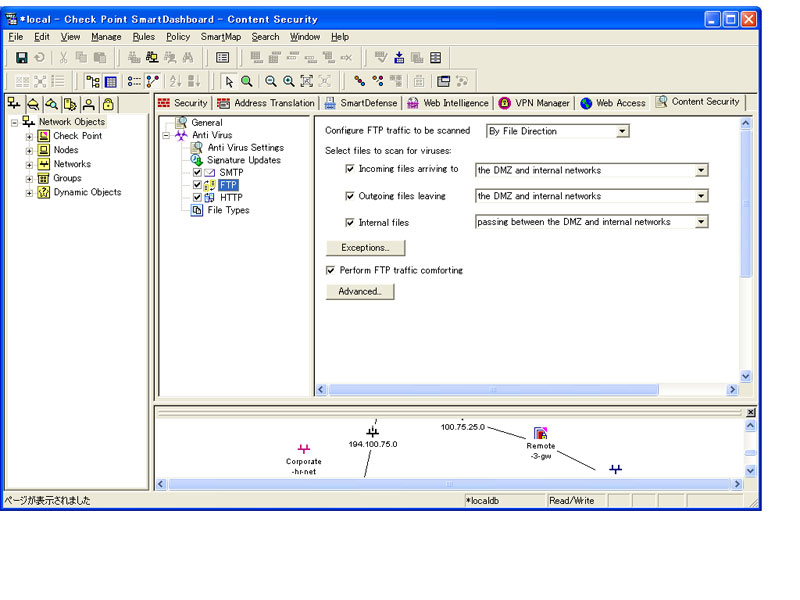
Task: Click the green magnifier zoom tool icon
Action: pyautogui.click(x=247, y=81)
